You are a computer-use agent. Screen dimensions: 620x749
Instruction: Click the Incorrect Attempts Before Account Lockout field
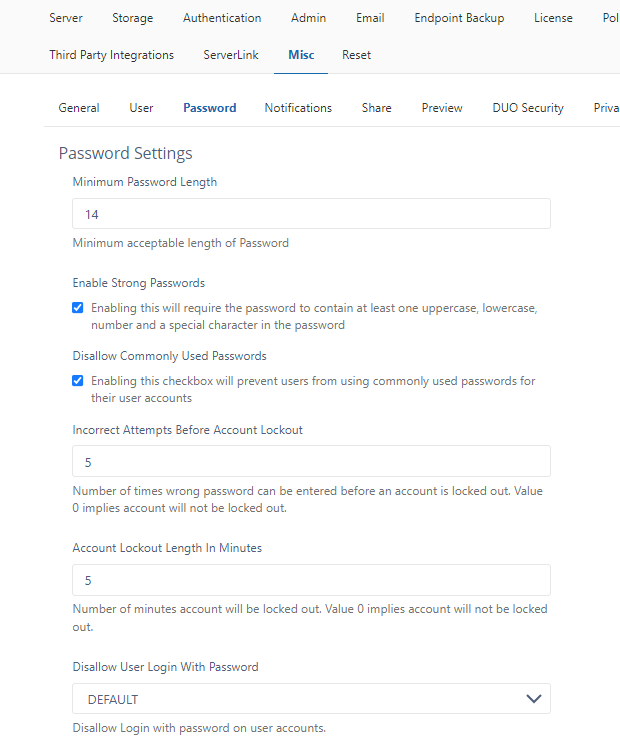[x=311, y=461]
